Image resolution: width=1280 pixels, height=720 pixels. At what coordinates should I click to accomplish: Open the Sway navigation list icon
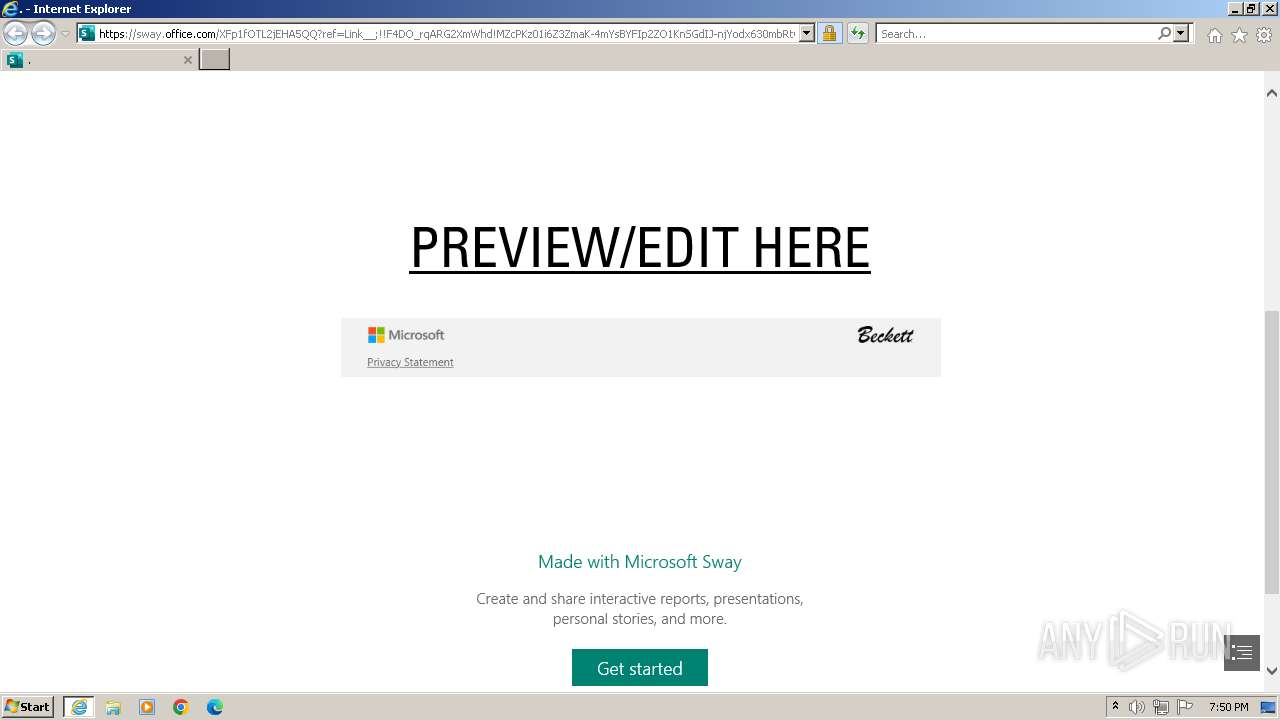[x=1242, y=653]
